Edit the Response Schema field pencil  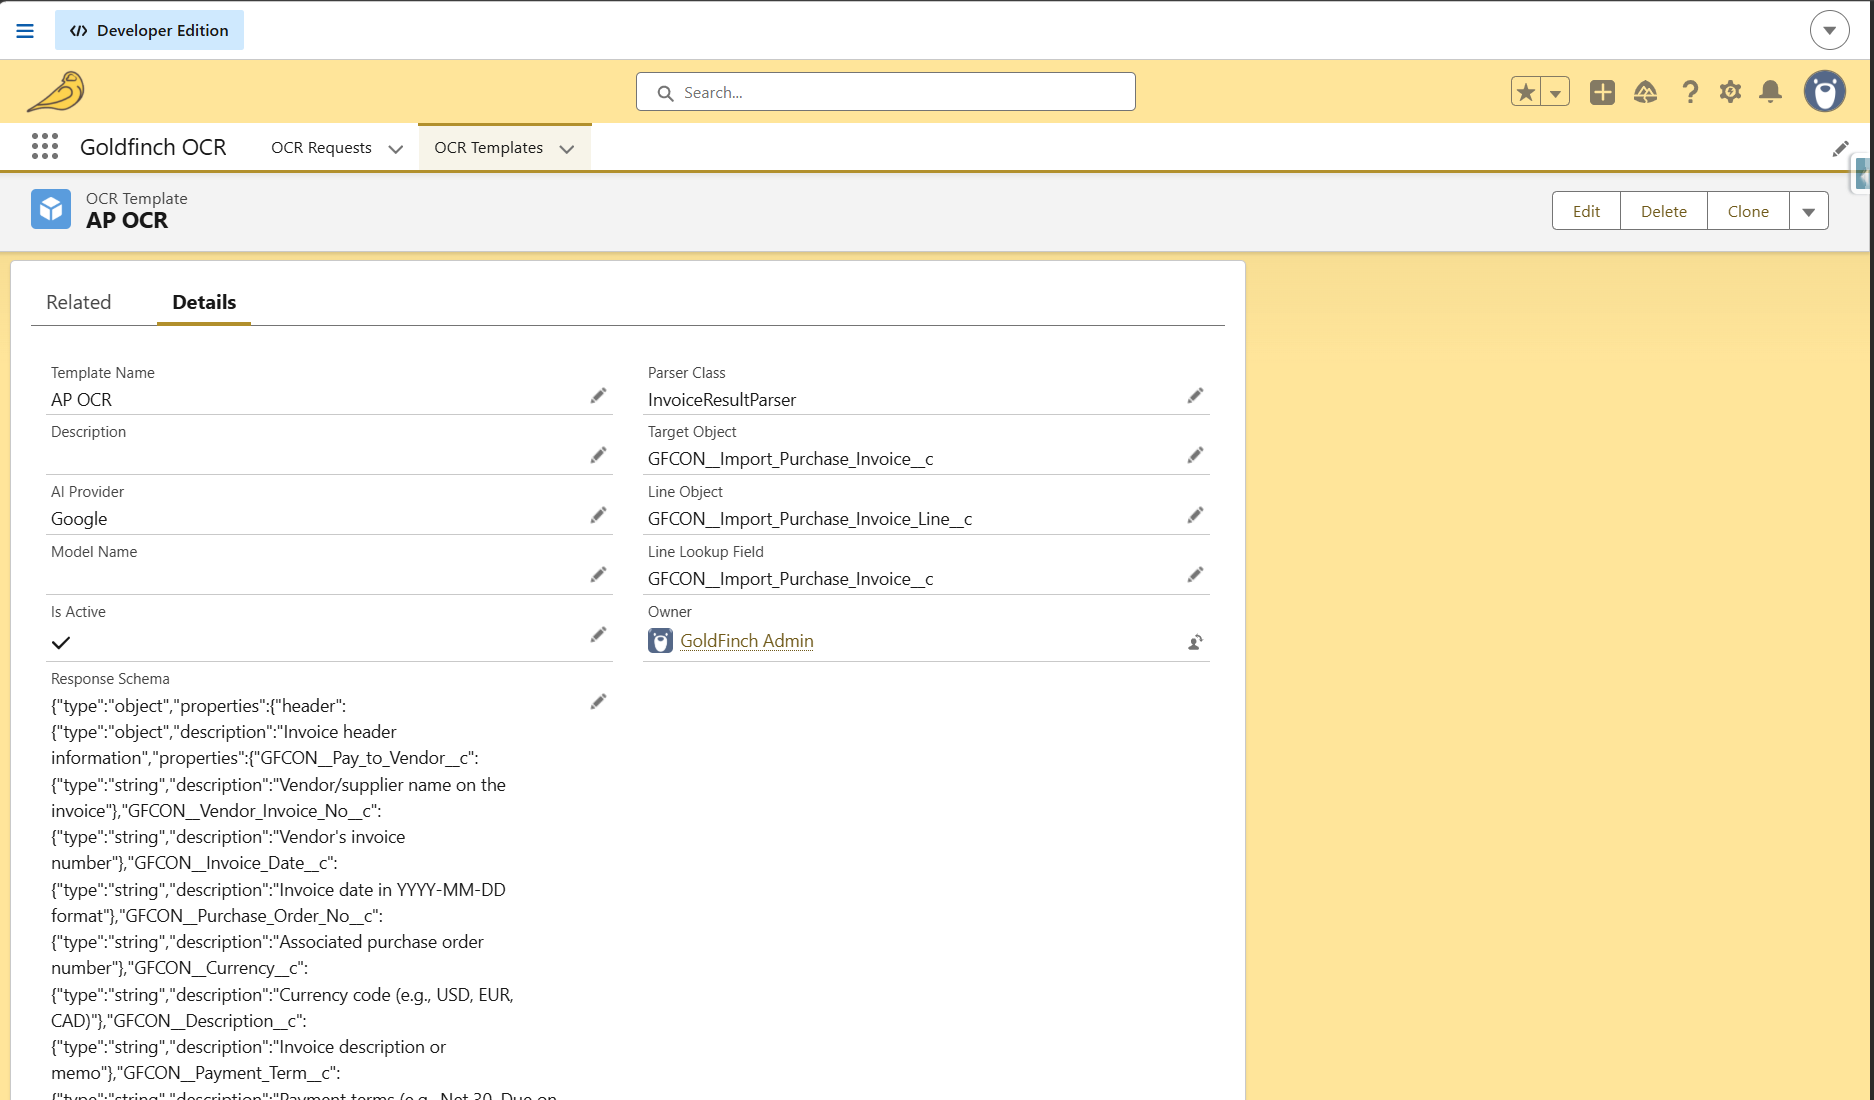coord(598,702)
